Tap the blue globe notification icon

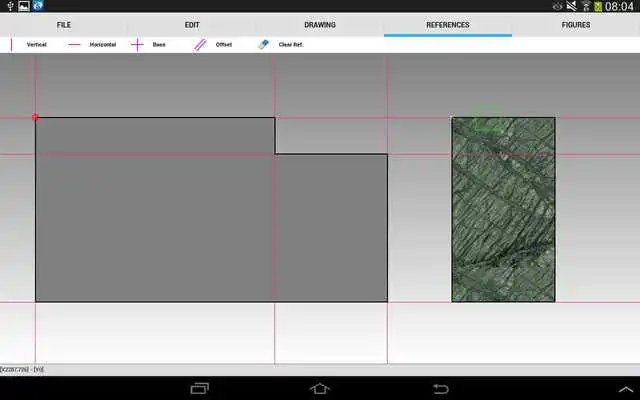(x=38, y=6)
